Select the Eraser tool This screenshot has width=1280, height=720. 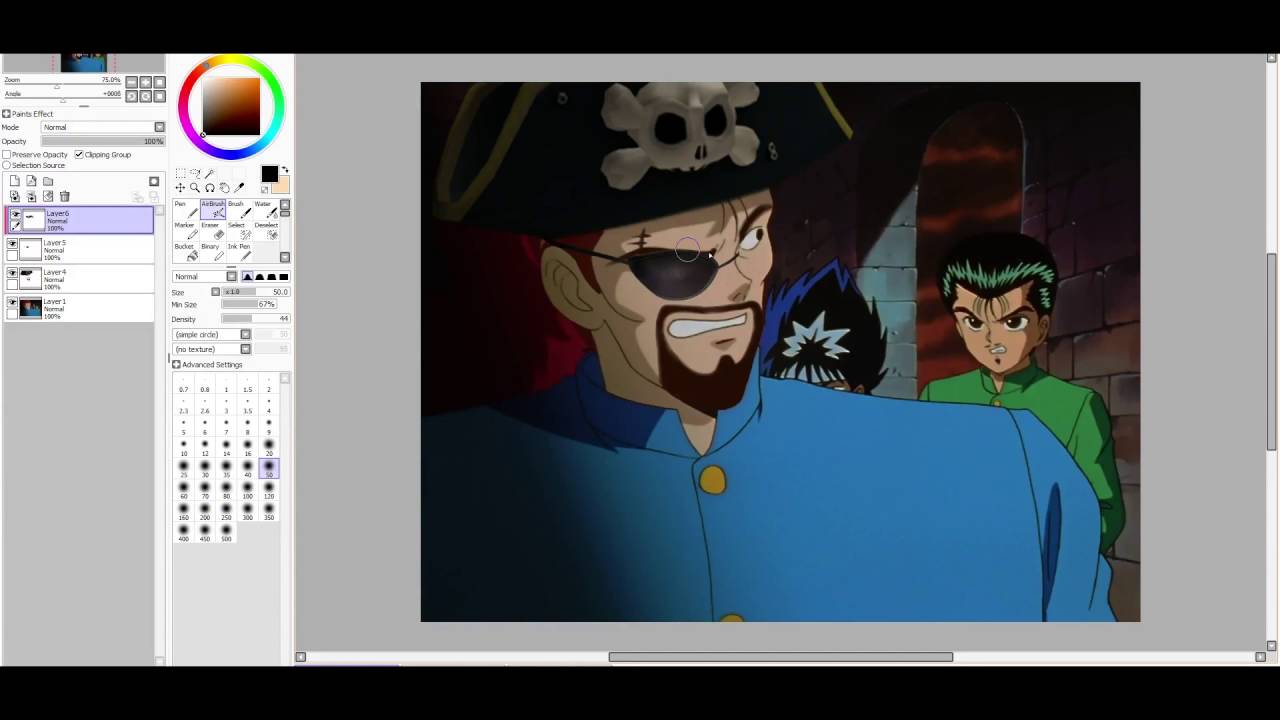[x=213, y=231]
